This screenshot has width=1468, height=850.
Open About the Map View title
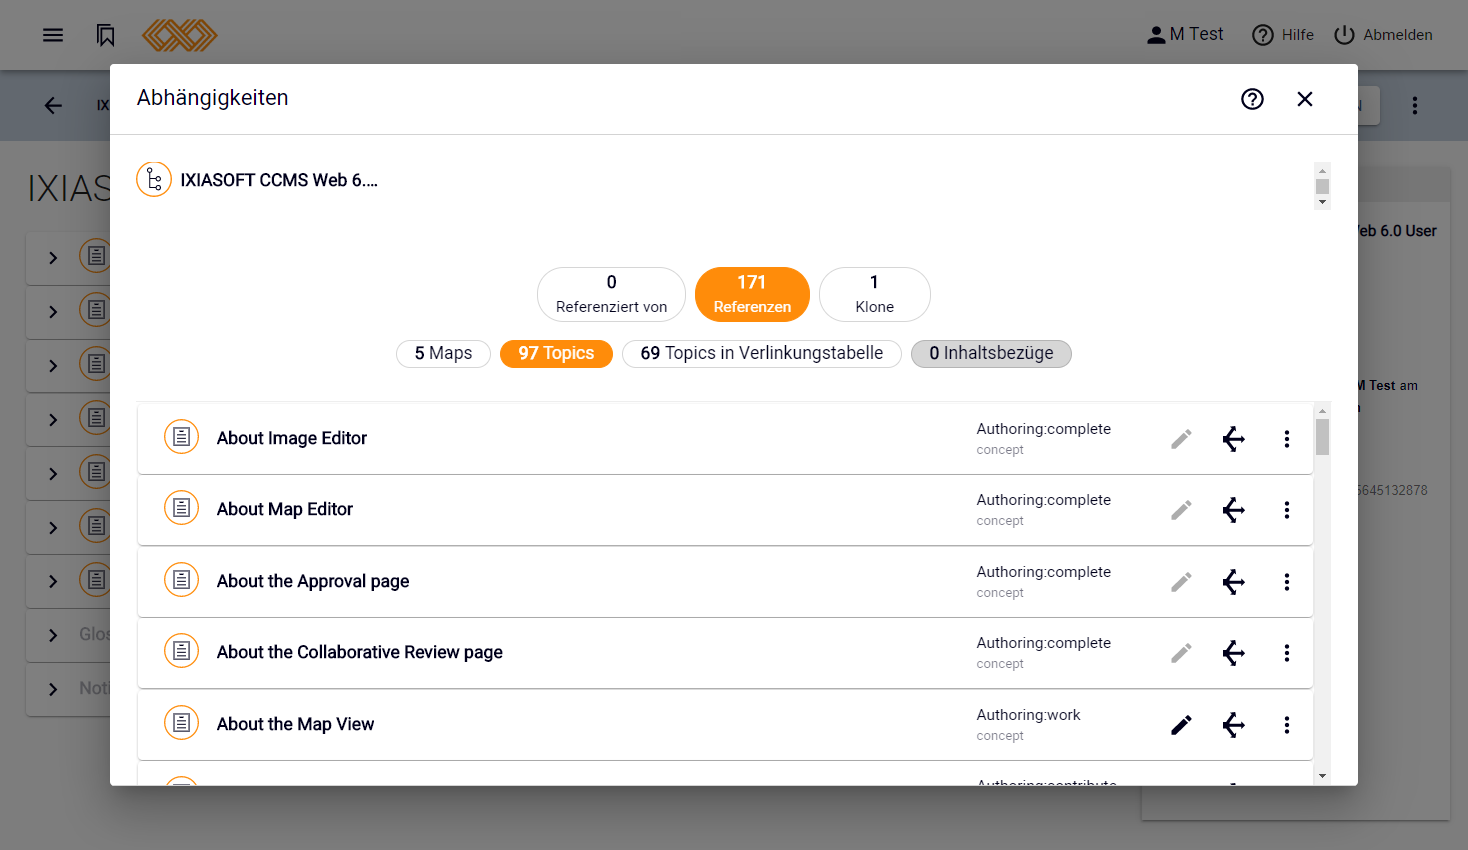click(295, 724)
